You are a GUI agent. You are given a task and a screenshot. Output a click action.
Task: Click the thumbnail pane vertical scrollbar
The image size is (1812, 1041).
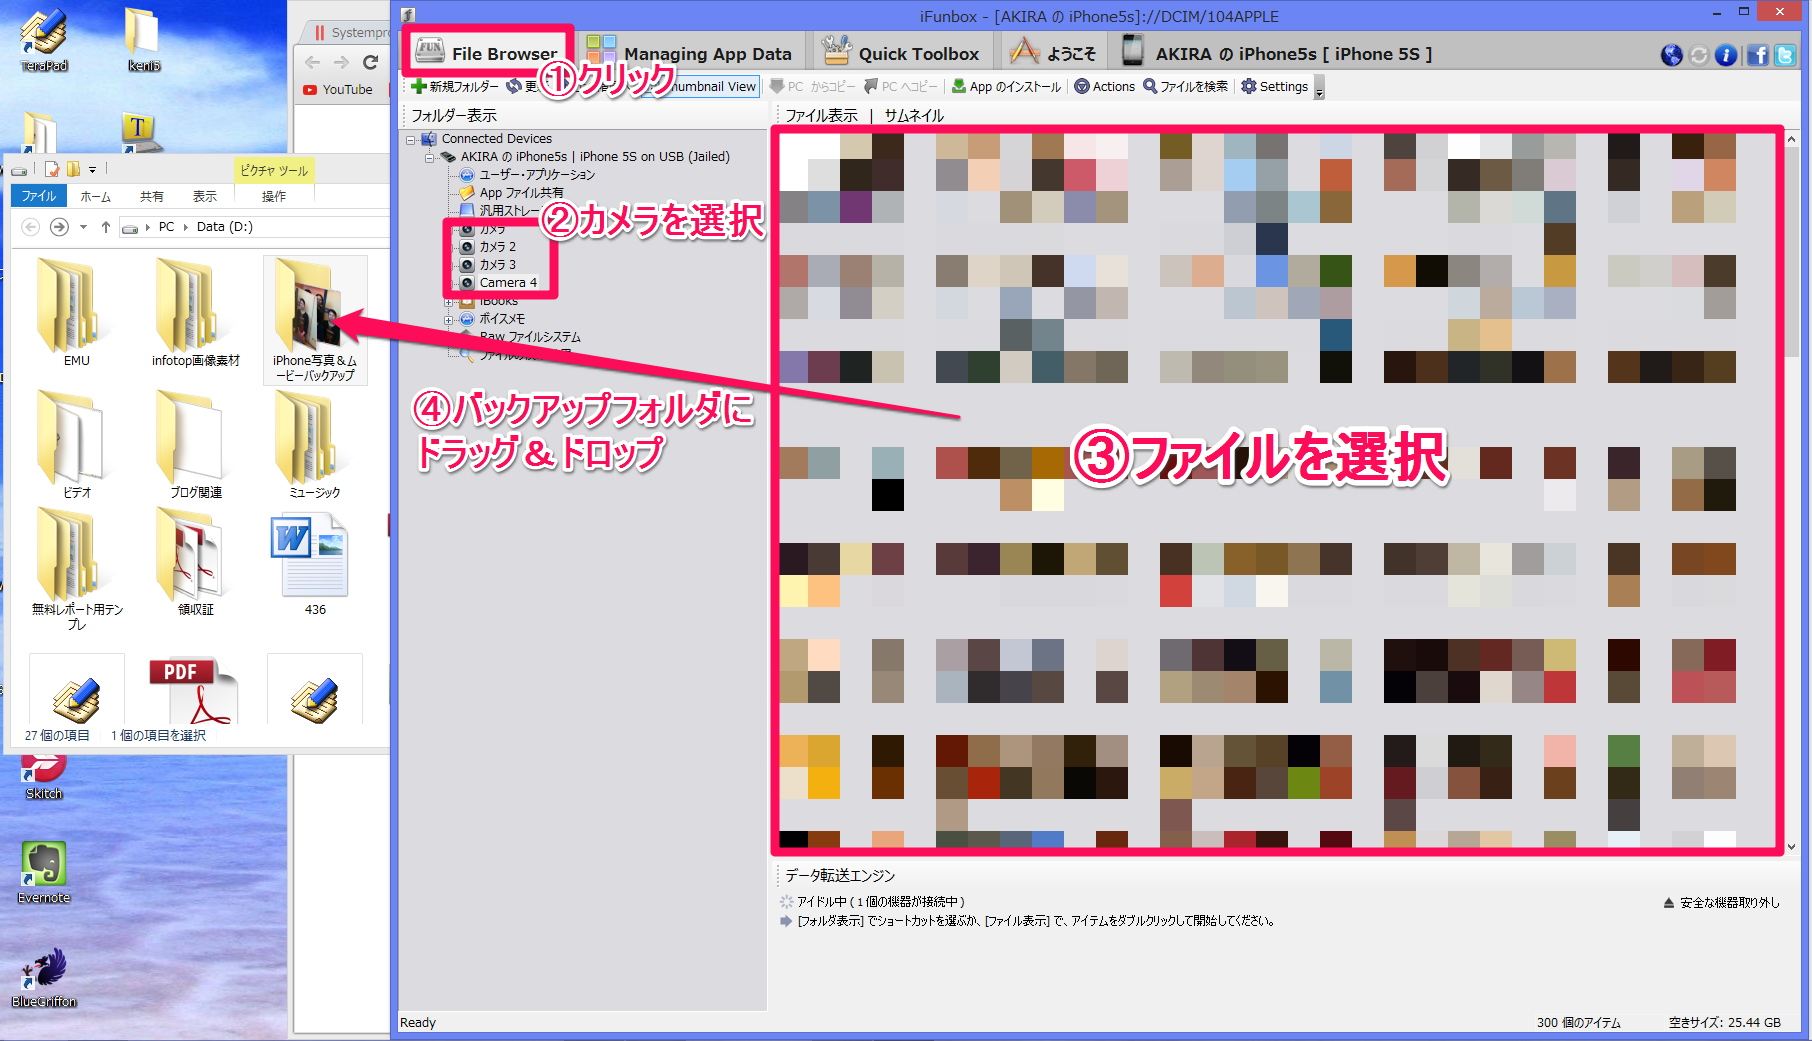coord(1791,251)
